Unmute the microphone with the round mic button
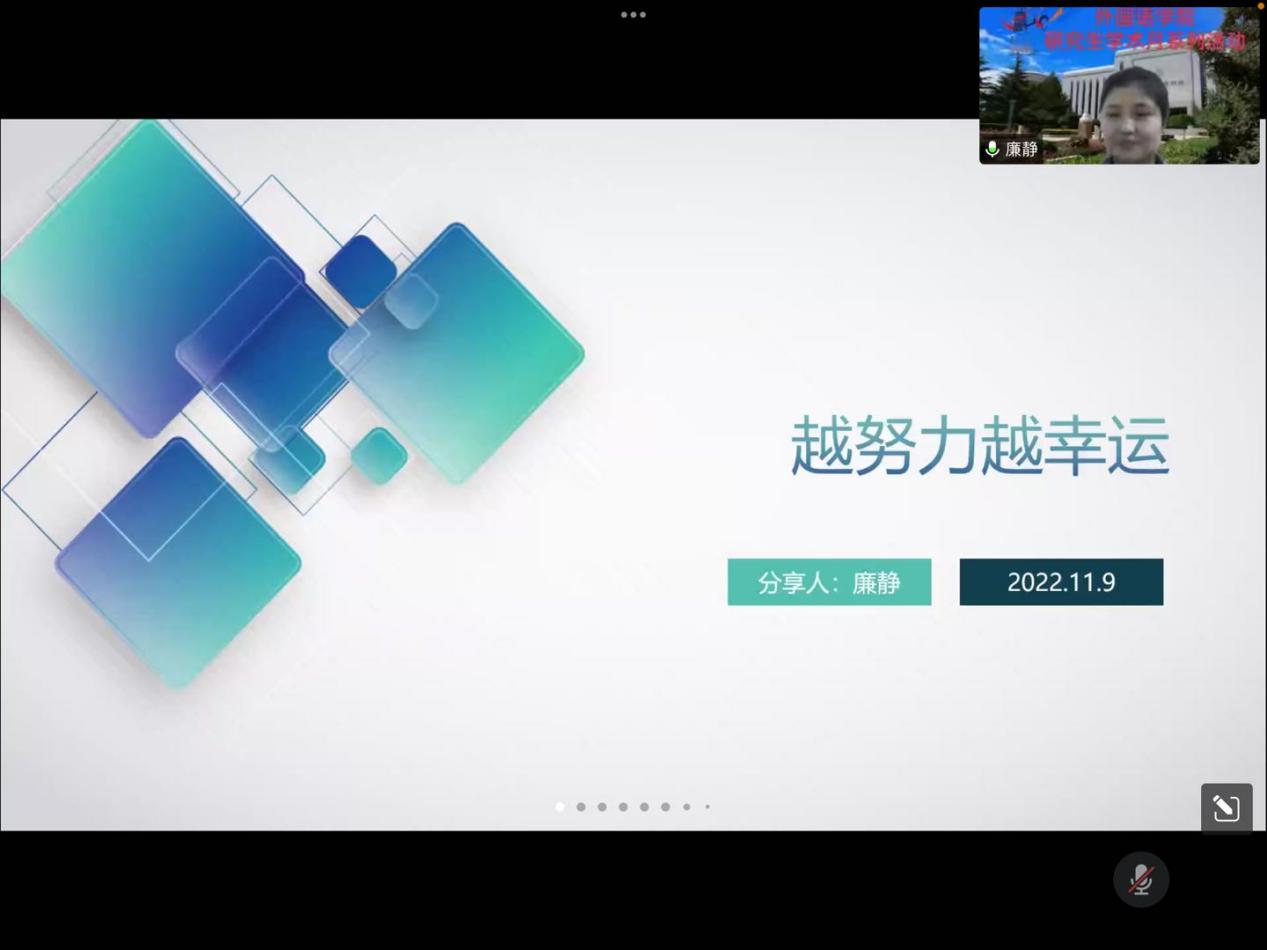 pyautogui.click(x=1141, y=880)
